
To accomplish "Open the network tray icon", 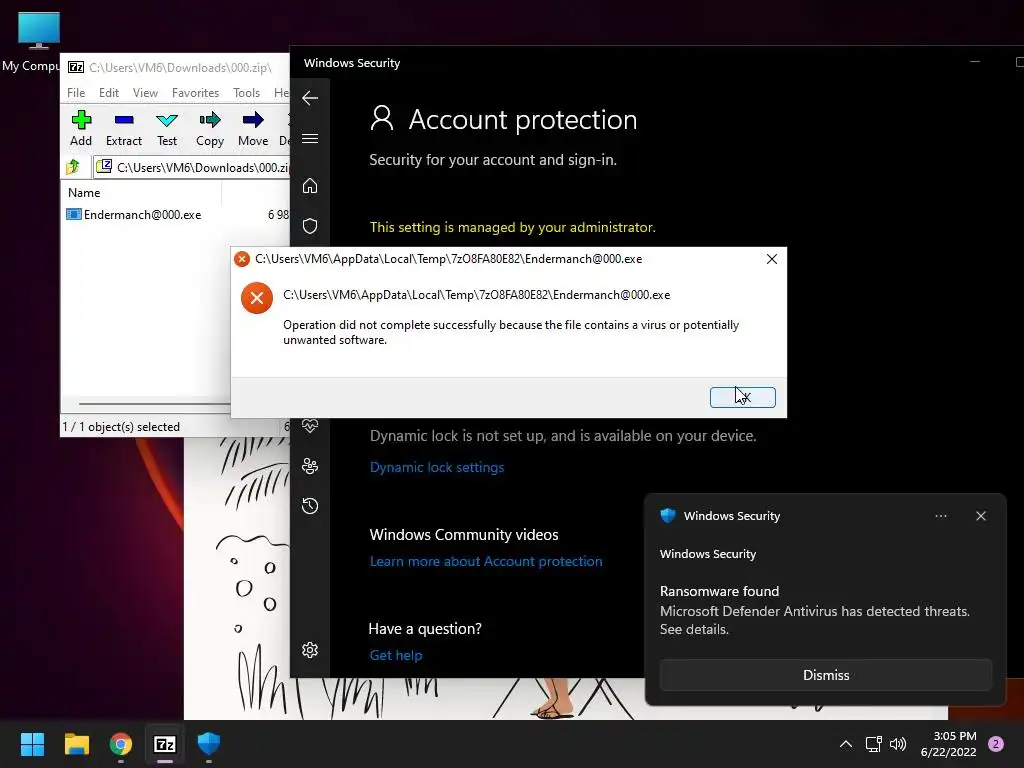I will tap(873, 744).
